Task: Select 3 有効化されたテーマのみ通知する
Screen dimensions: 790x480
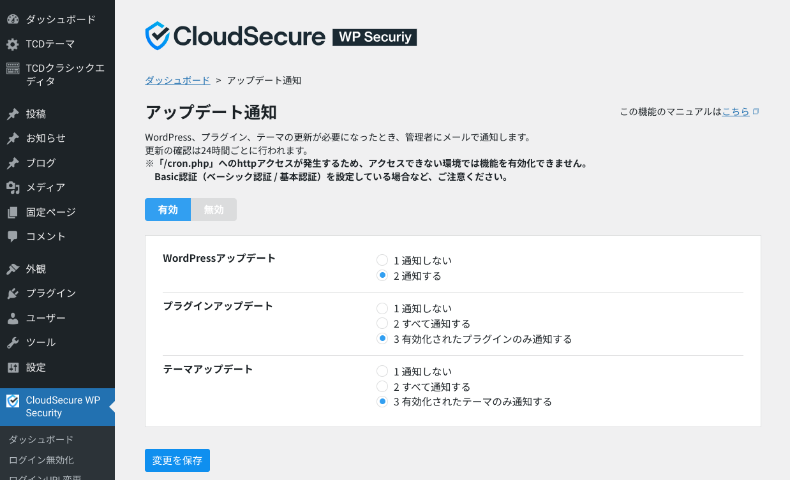Action: (x=382, y=401)
